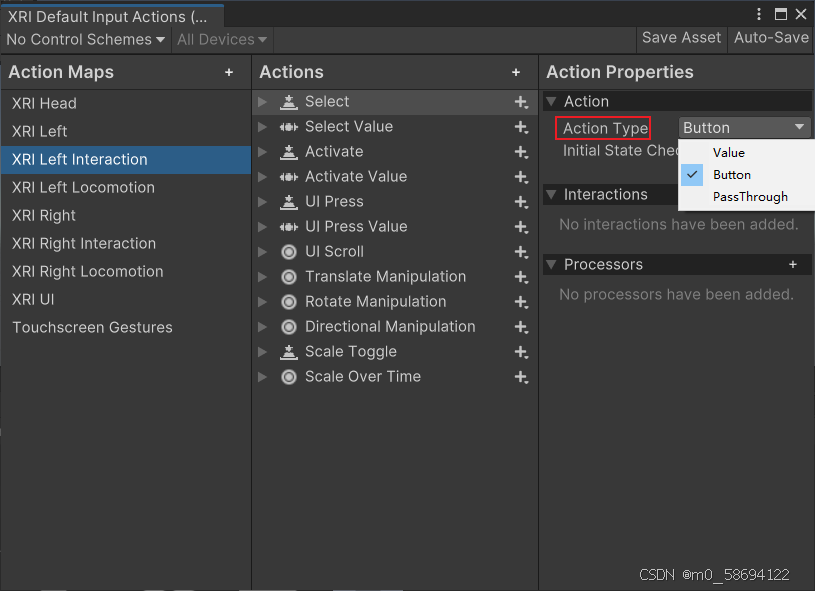The image size is (815, 591).
Task: Add a binding to UI Scroll action
Action: click(521, 251)
